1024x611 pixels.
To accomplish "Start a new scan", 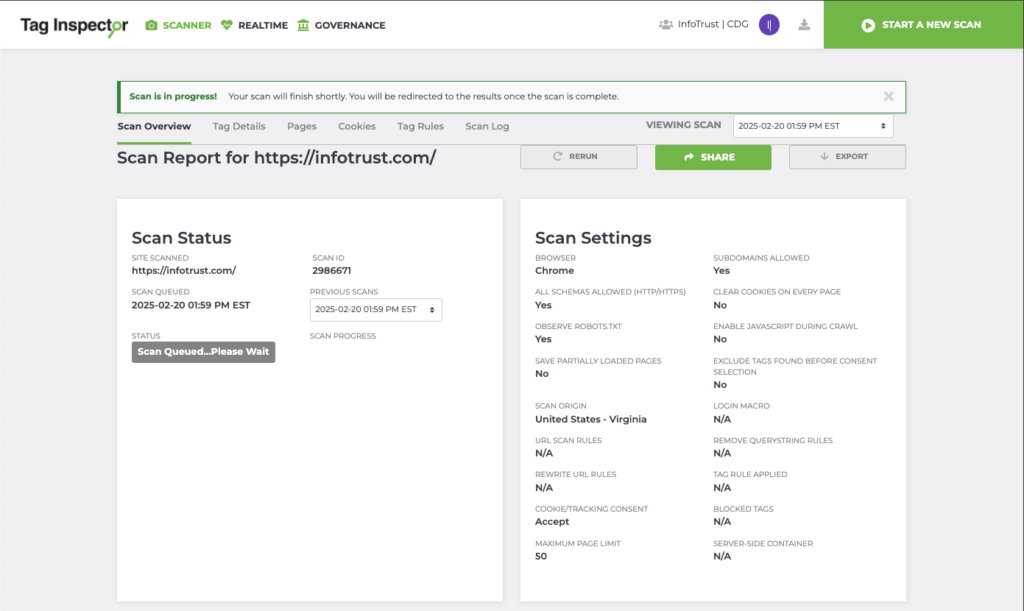I will click(922, 25).
